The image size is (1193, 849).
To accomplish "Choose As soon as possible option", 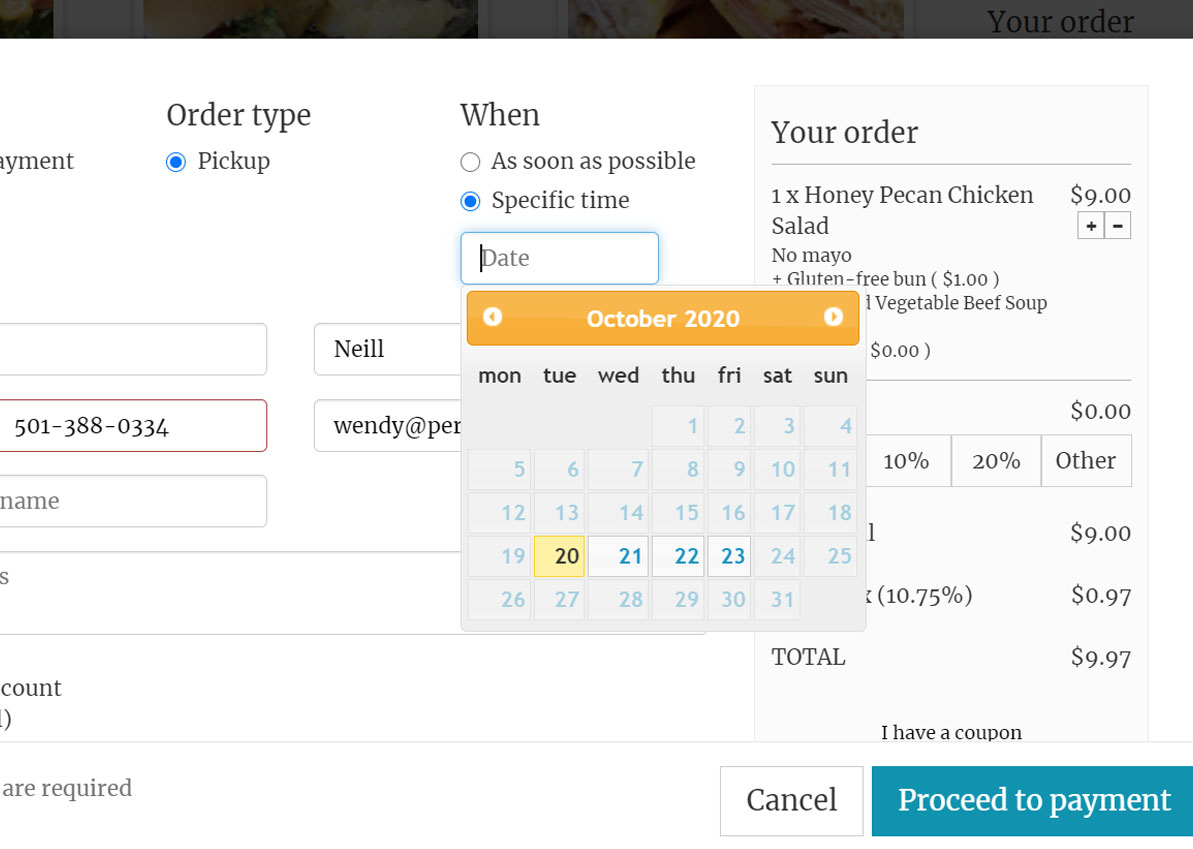I will [470, 162].
